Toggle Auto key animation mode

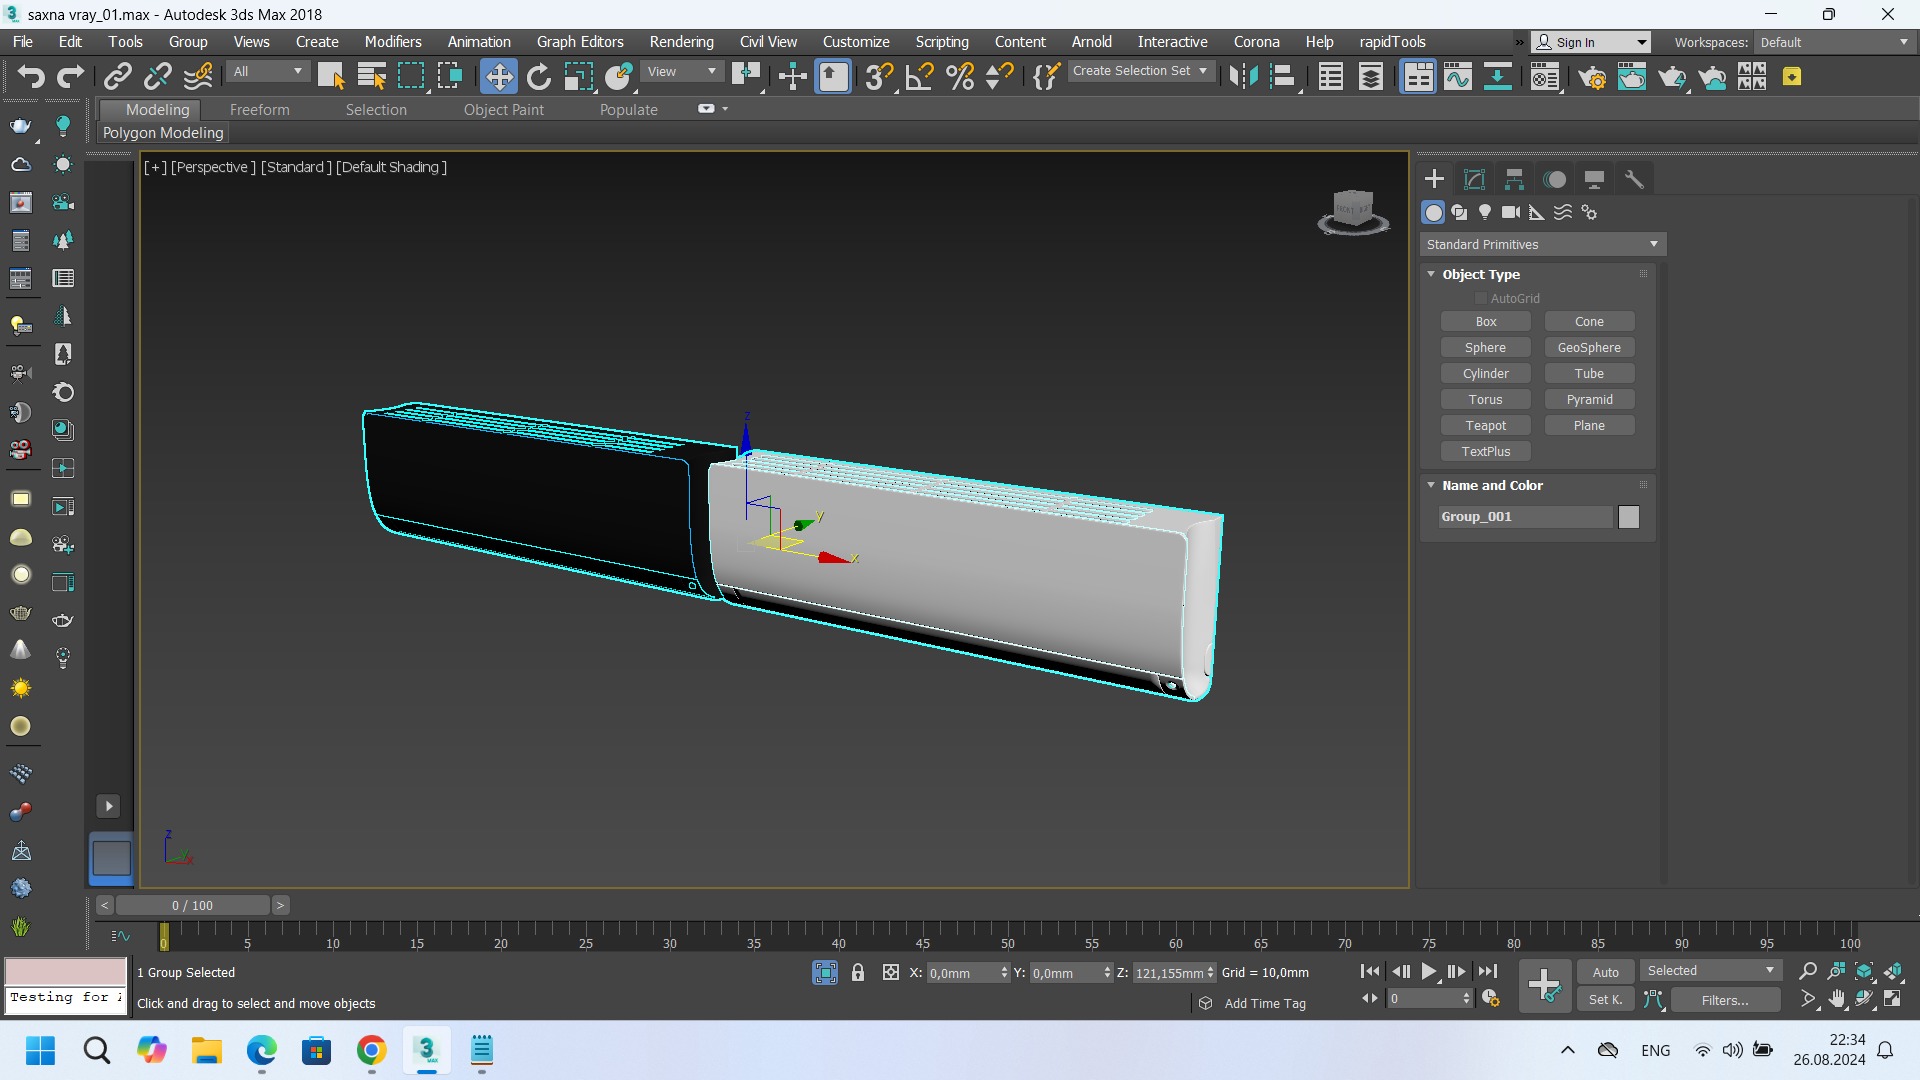[x=1605, y=972]
